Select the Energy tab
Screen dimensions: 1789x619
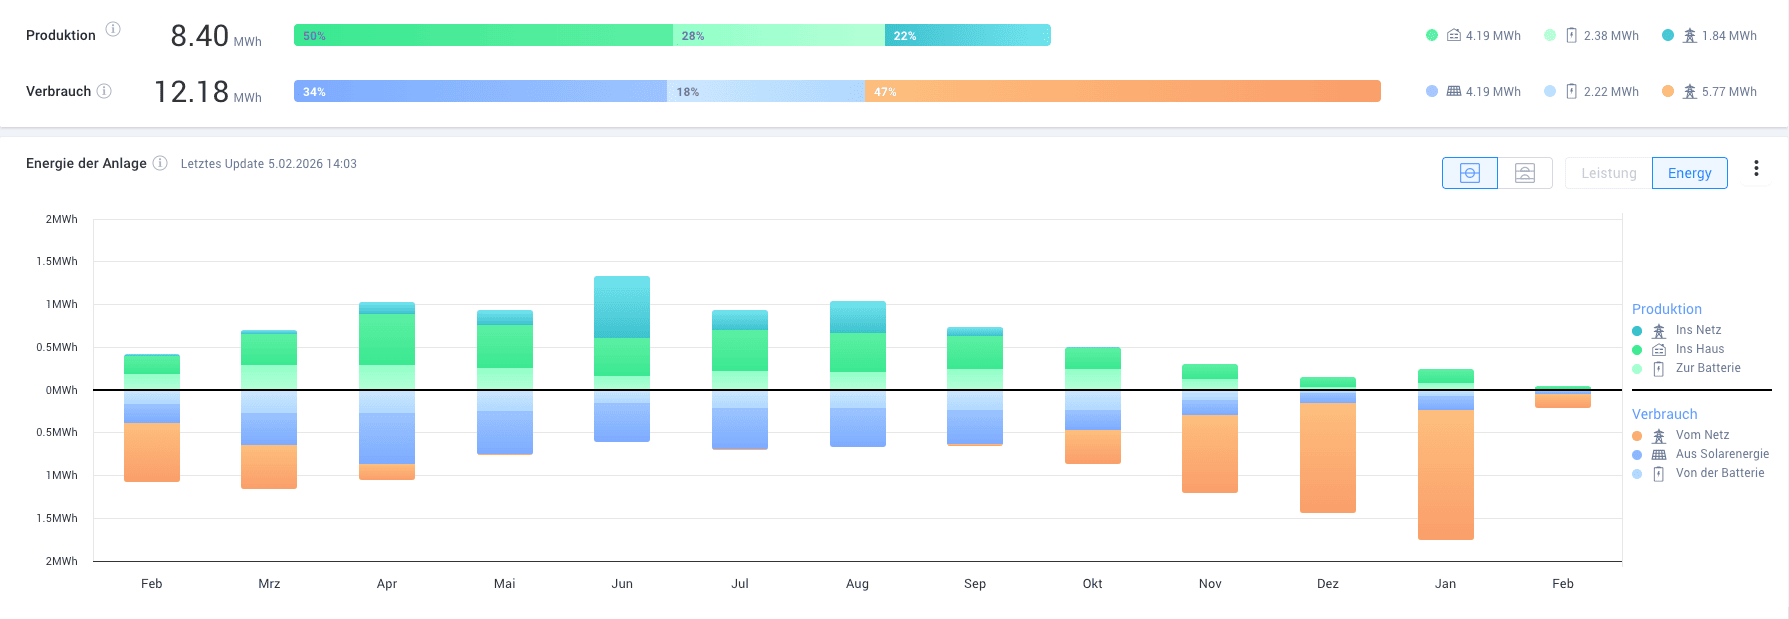1689,173
